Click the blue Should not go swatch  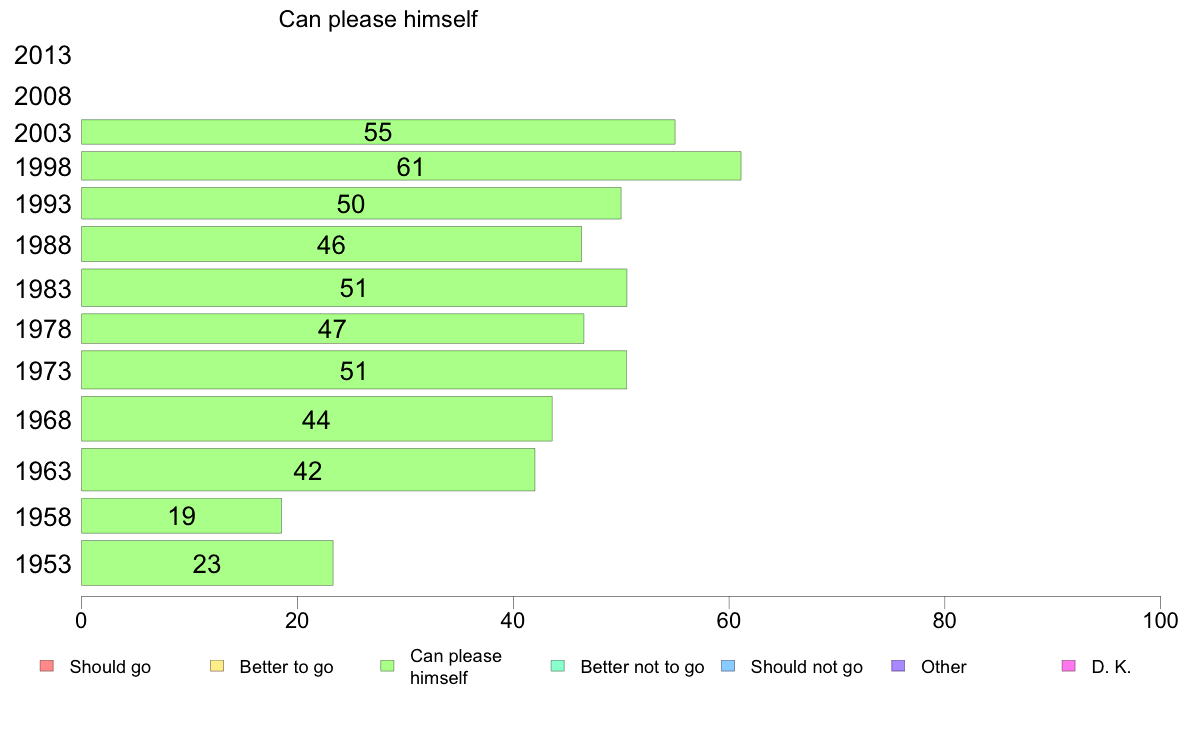[x=728, y=666]
